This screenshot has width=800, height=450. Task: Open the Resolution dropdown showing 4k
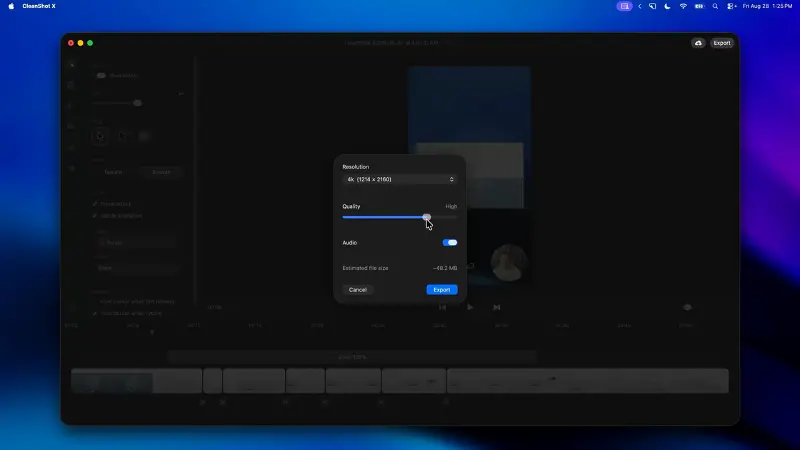click(x=400, y=179)
